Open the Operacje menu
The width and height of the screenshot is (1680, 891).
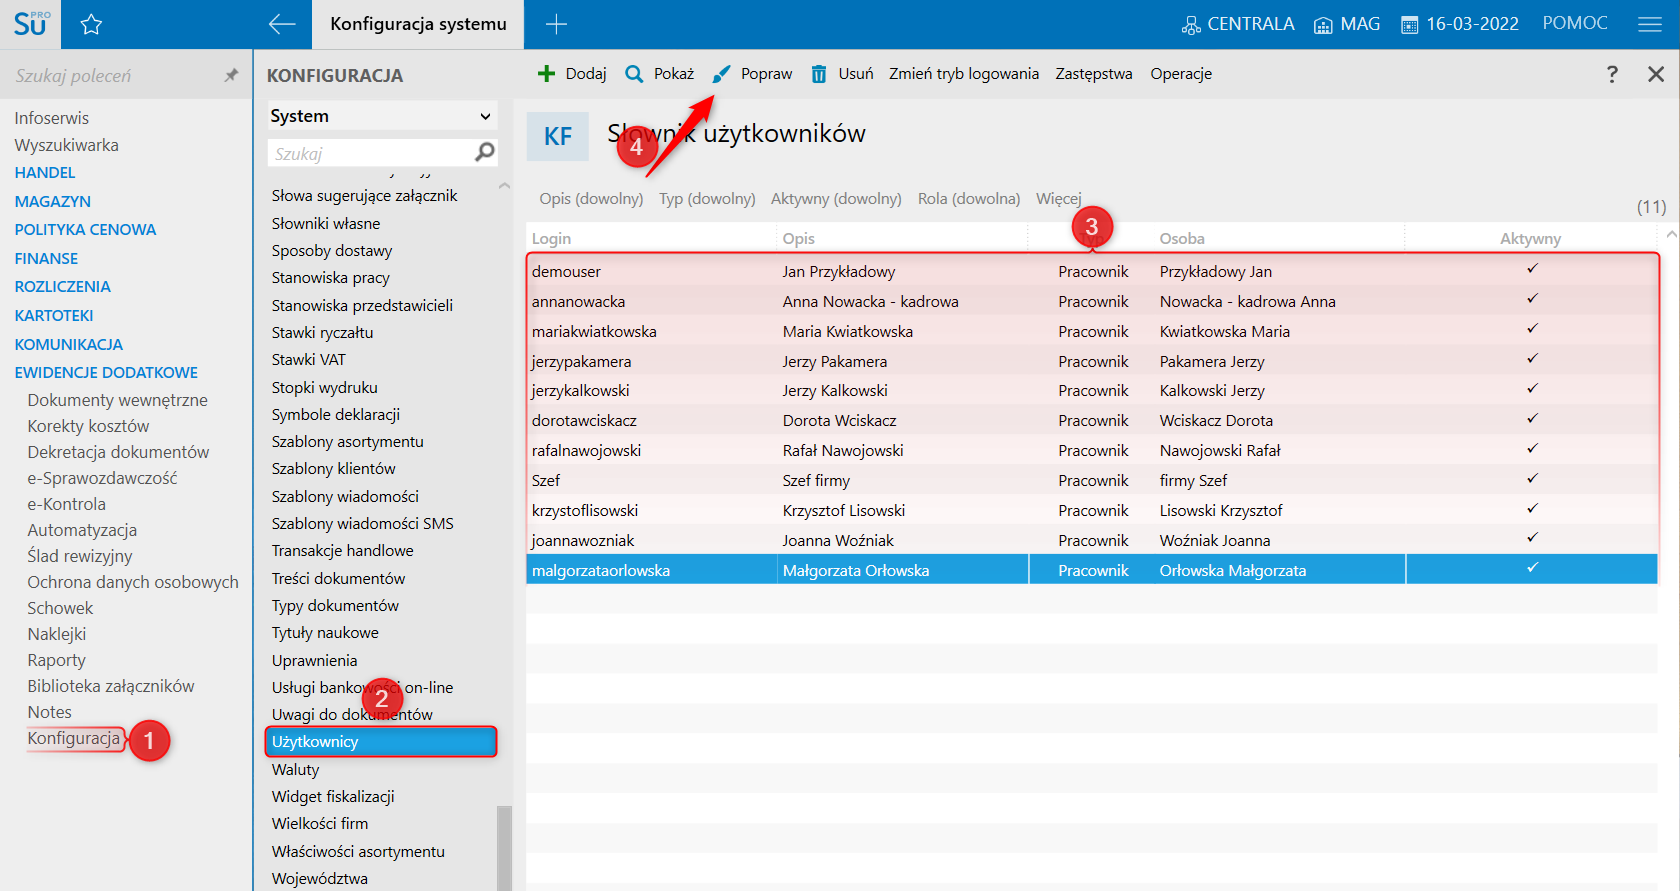coord(1180,74)
